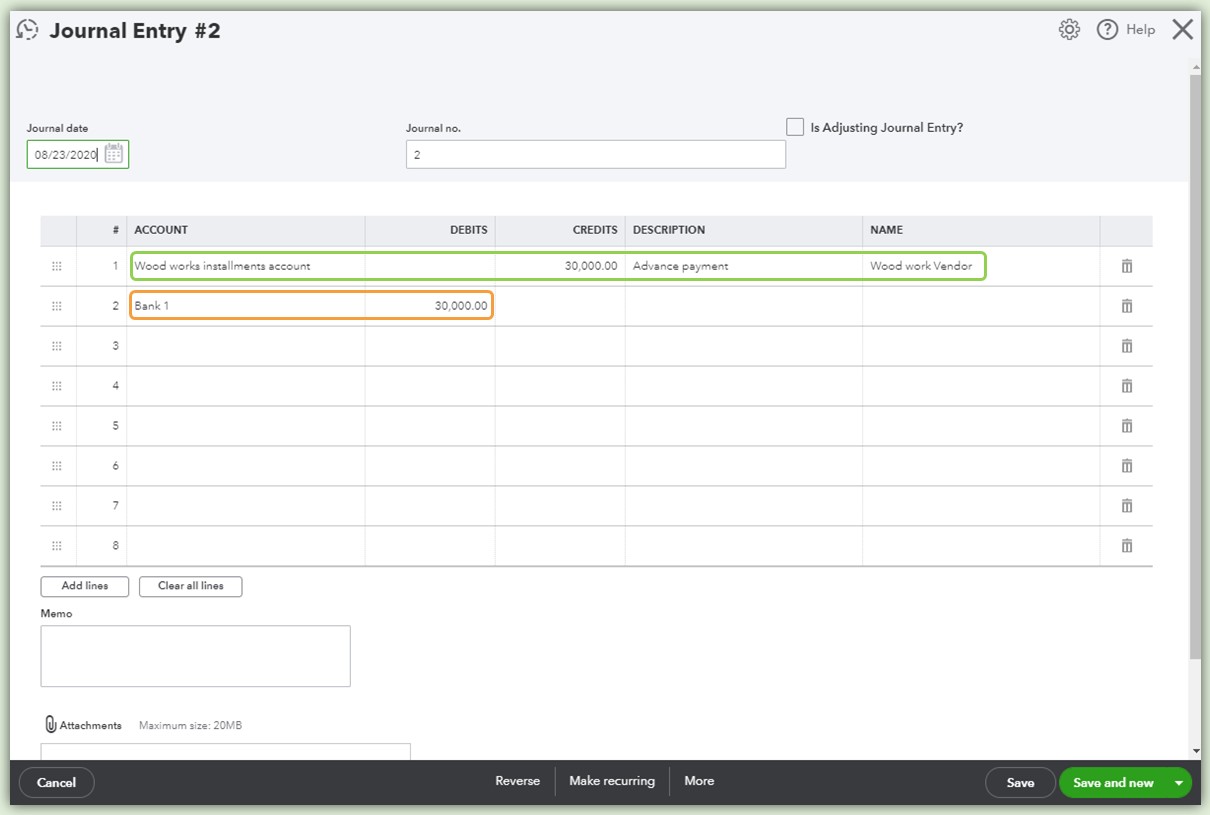Delete line 8 using trash icon
1210x815 pixels.
[x=1127, y=546]
